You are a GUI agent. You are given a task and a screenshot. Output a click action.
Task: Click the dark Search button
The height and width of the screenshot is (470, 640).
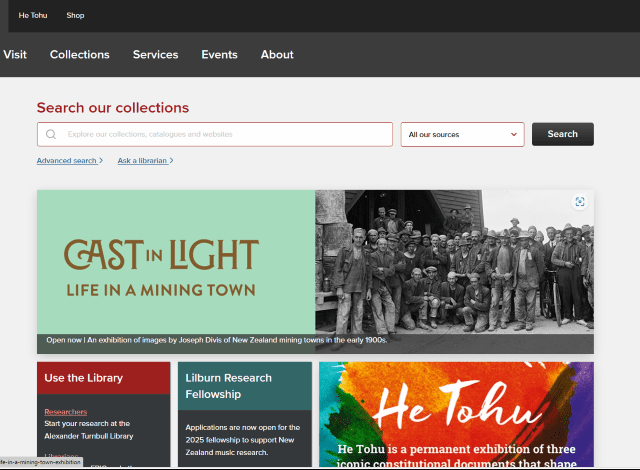click(562, 134)
